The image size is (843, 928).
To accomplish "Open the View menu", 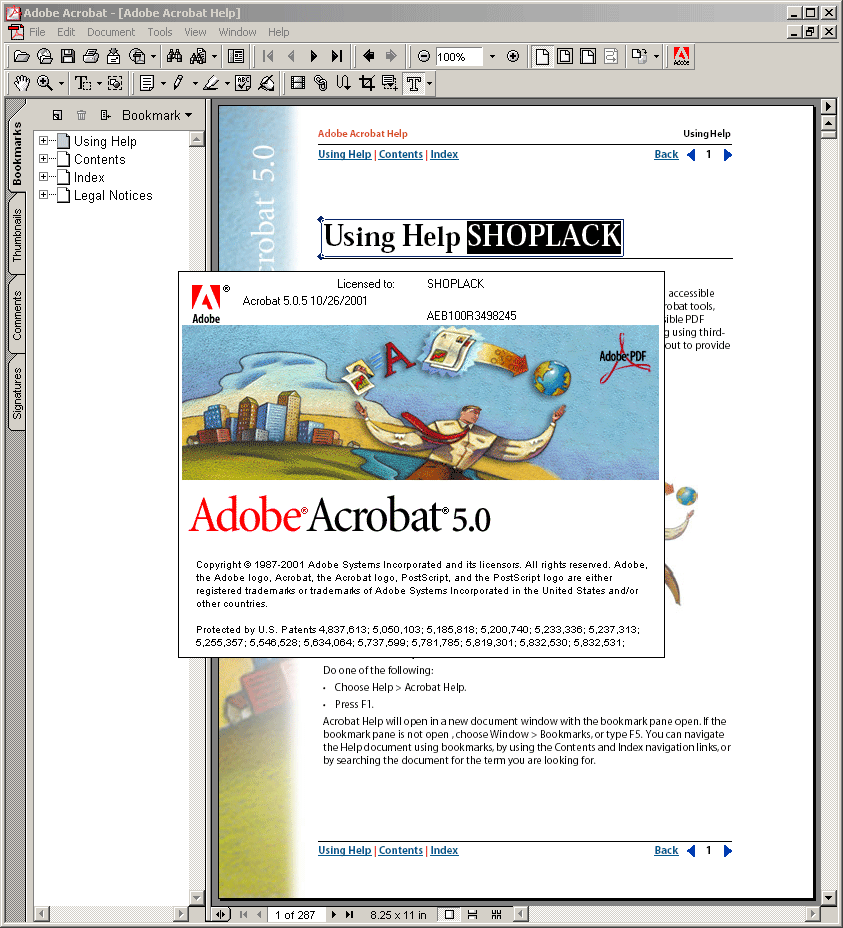I will pos(195,32).
